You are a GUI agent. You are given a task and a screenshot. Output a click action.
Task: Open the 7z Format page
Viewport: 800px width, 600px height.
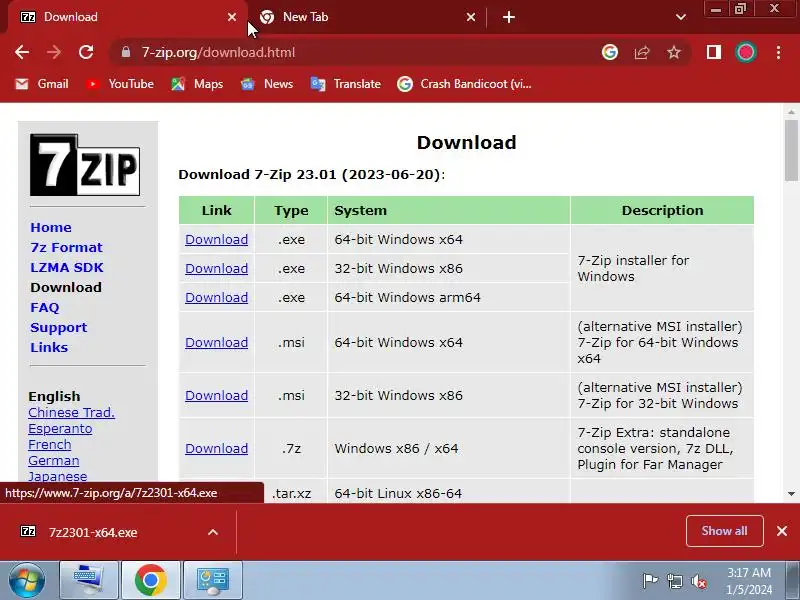pyautogui.click(x=66, y=247)
